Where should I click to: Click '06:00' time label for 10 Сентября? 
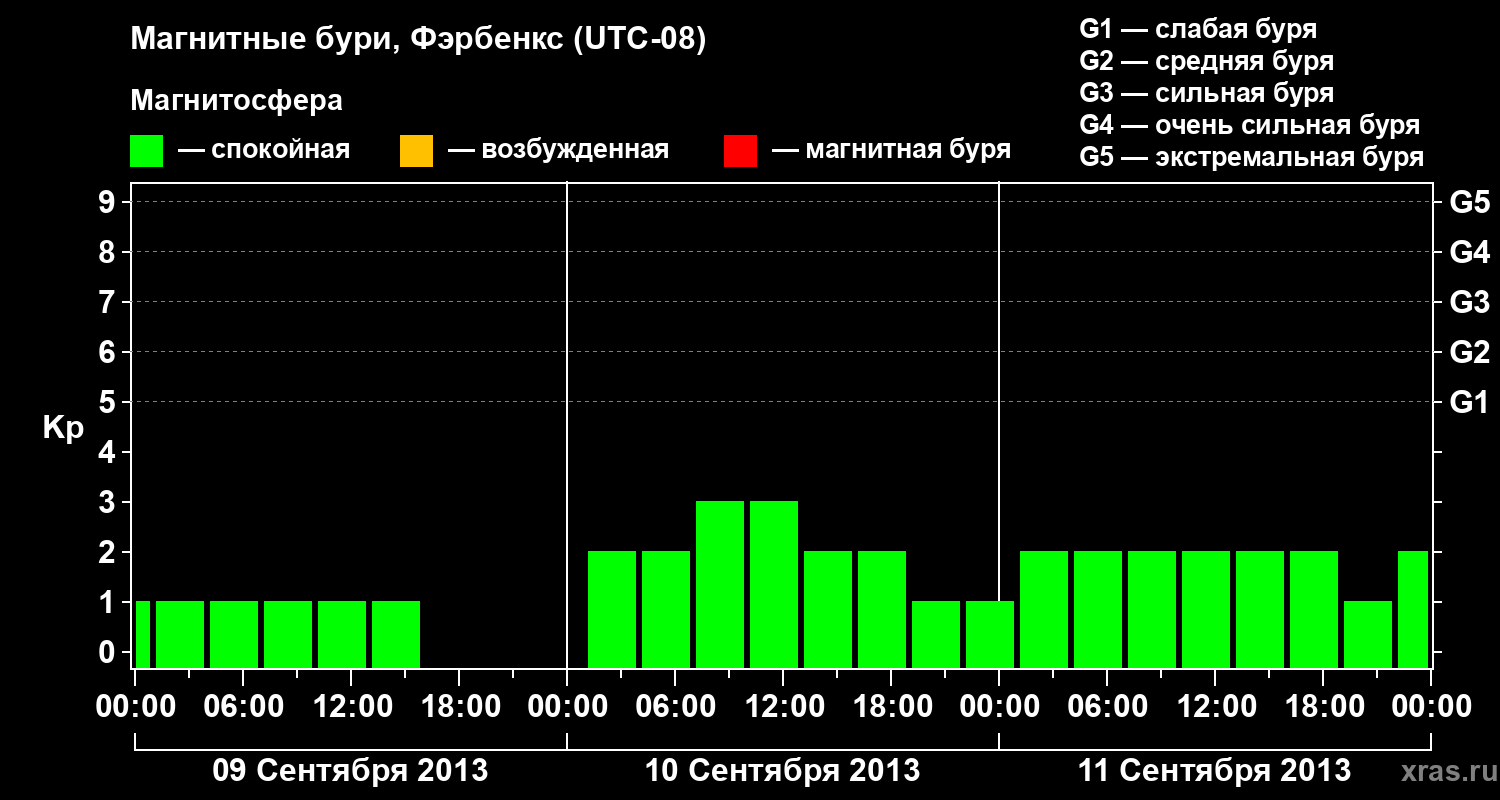674,706
